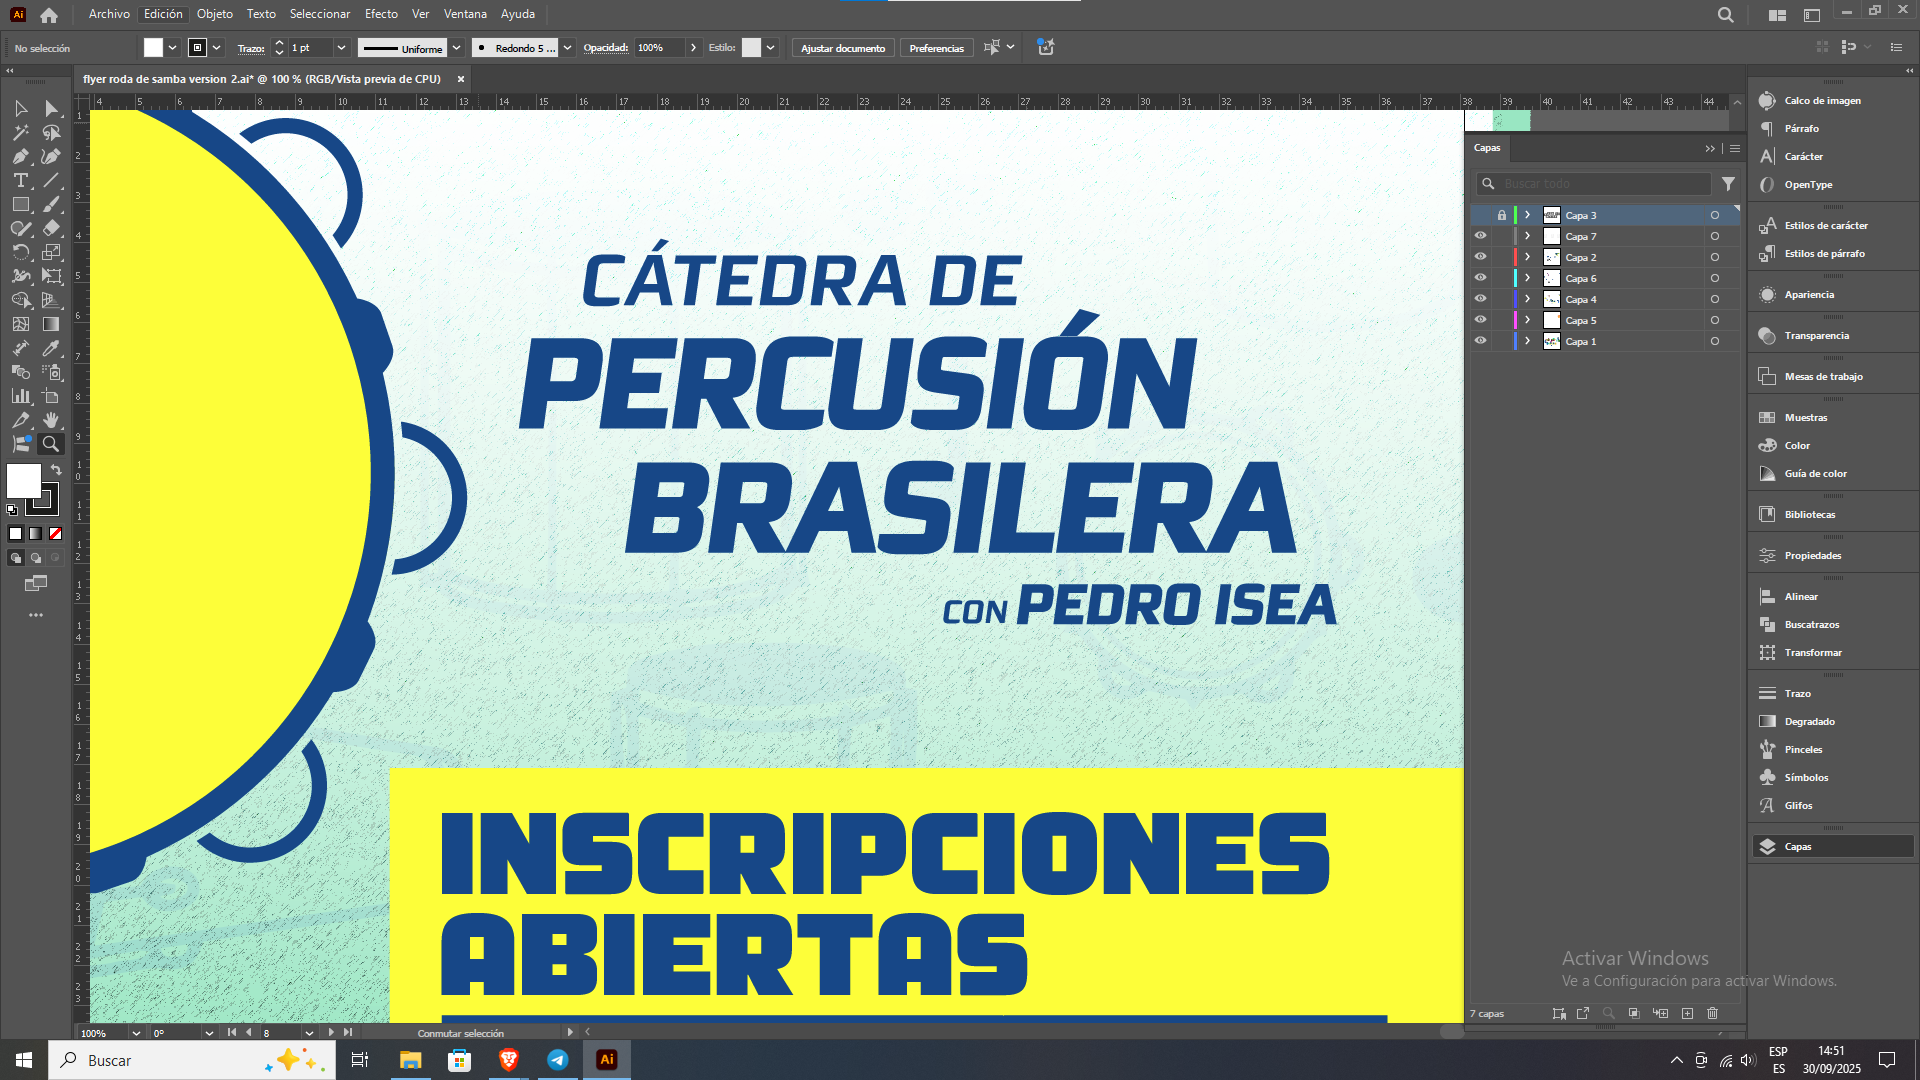Select the Gradient tool
The image size is (1920, 1080).
coord(51,325)
